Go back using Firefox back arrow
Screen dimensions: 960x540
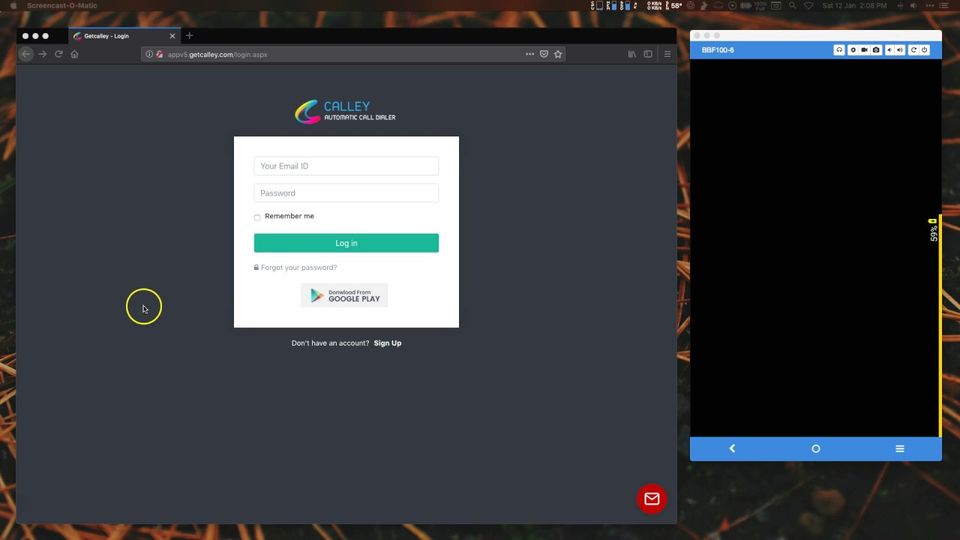click(x=26, y=54)
